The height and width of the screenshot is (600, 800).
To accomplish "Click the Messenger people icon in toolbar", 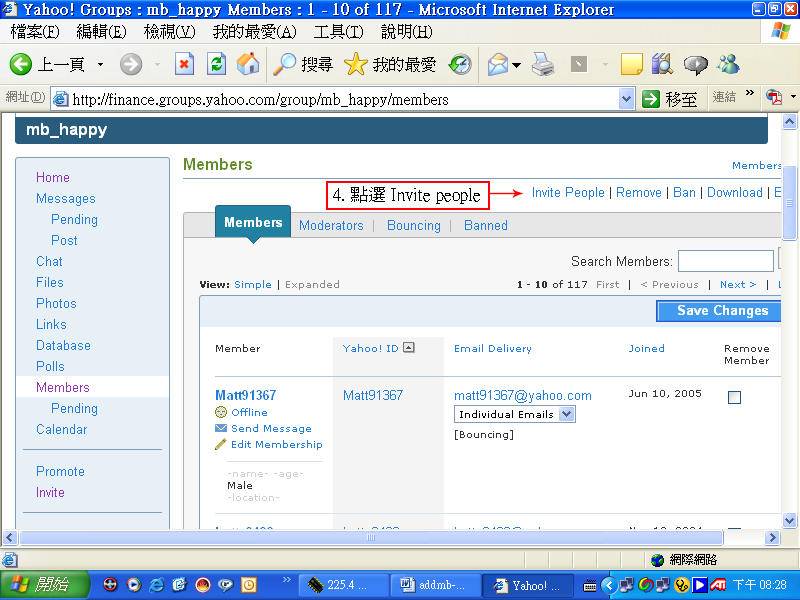I will 728,65.
